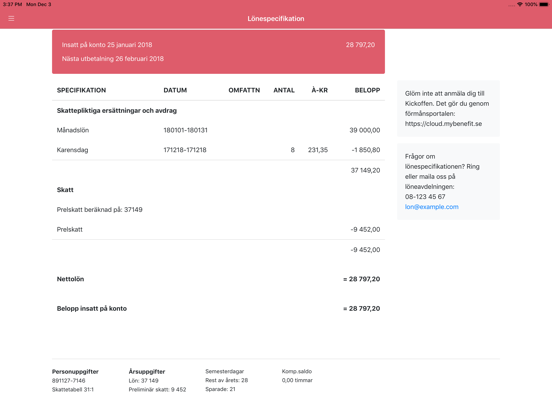The image size is (552, 414).
Task: Click the à-kr value 231,35
Action: [318, 150]
